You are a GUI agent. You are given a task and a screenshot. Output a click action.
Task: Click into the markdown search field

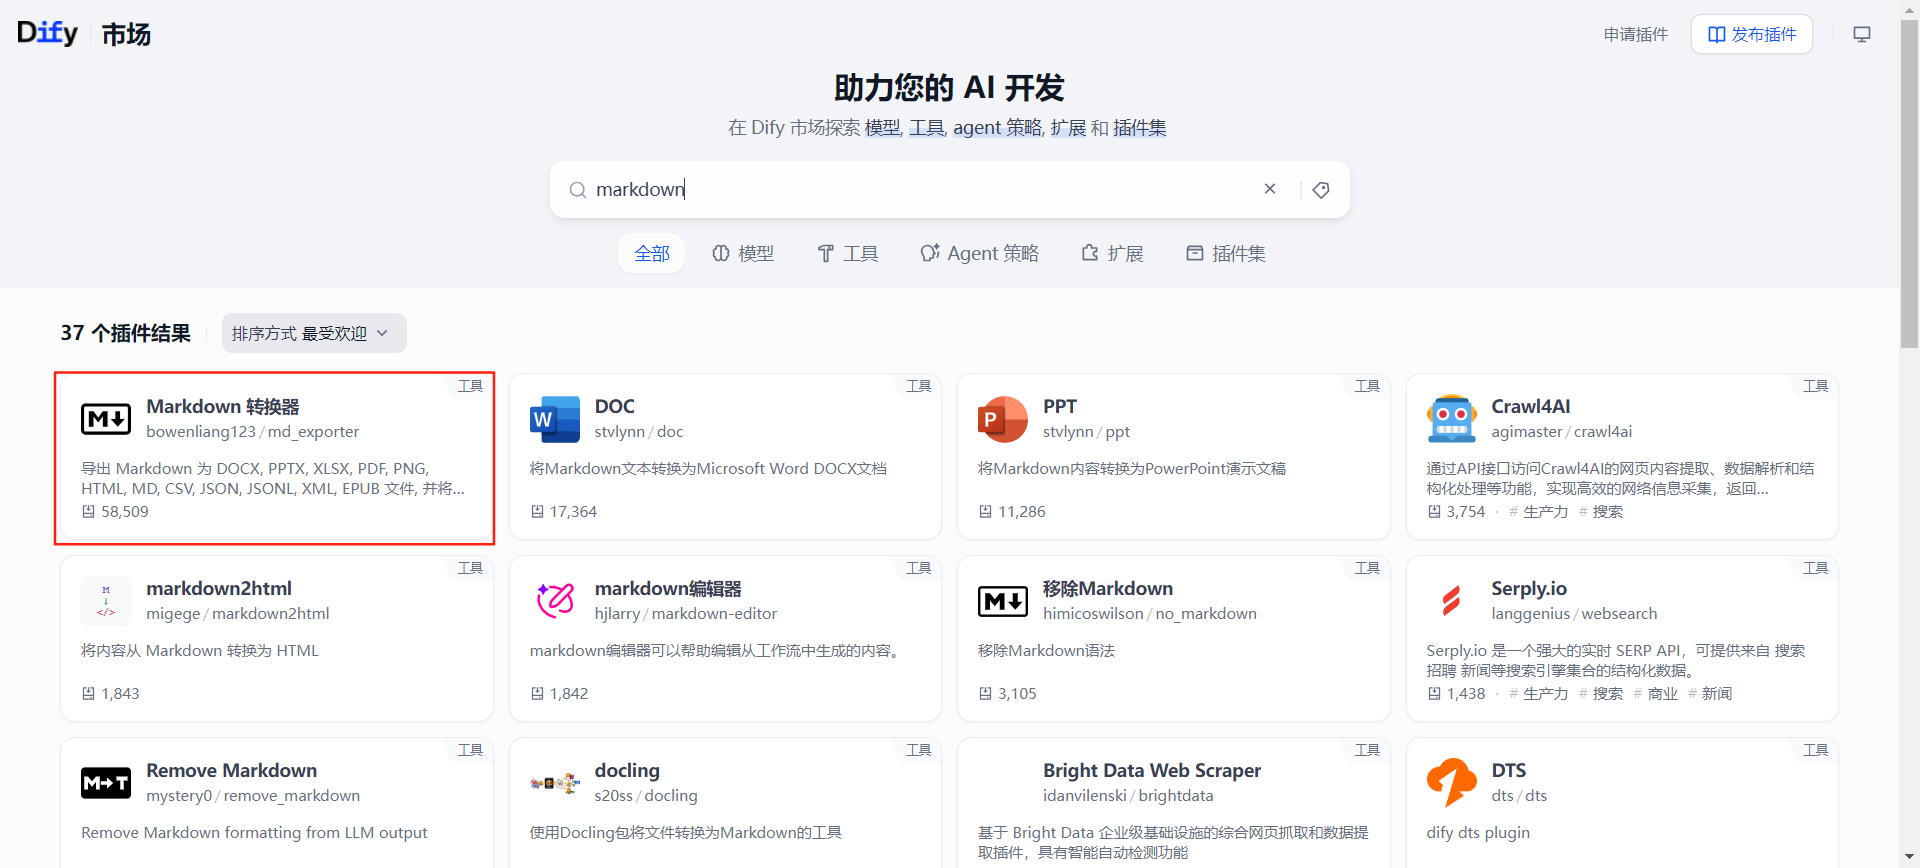[x=920, y=190]
